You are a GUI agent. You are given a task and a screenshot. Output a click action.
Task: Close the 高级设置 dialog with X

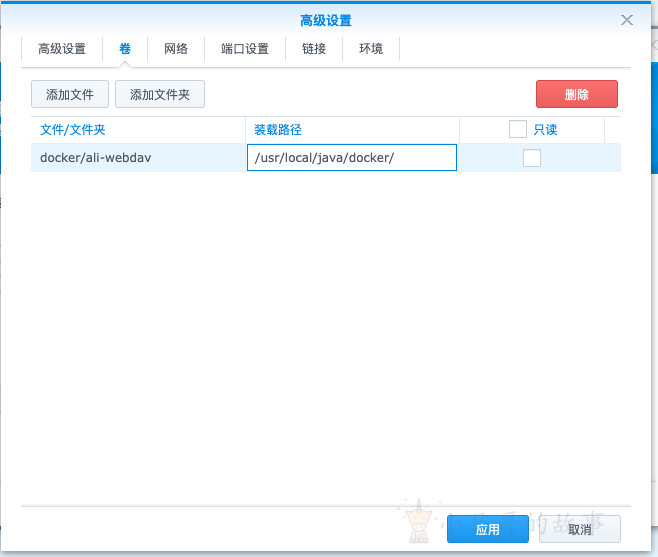click(x=627, y=20)
